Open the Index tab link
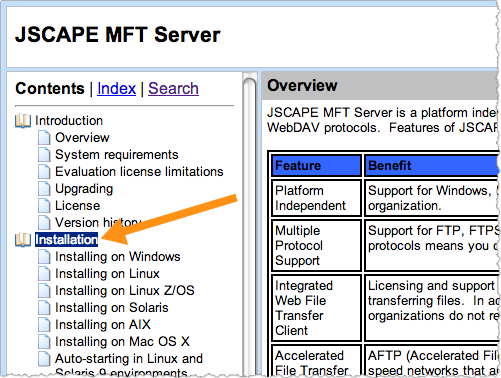The image size is (501, 378). click(x=117, y=89)
